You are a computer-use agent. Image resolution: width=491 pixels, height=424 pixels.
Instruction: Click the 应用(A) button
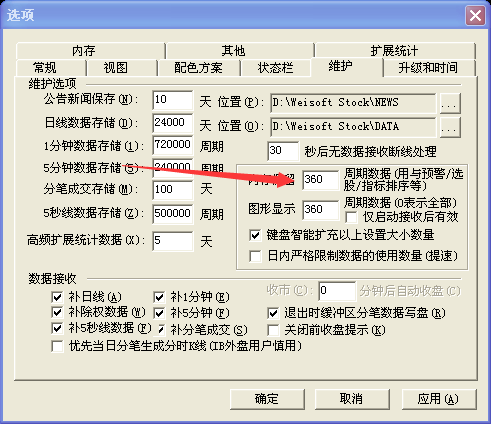click(x=439, y=399)
